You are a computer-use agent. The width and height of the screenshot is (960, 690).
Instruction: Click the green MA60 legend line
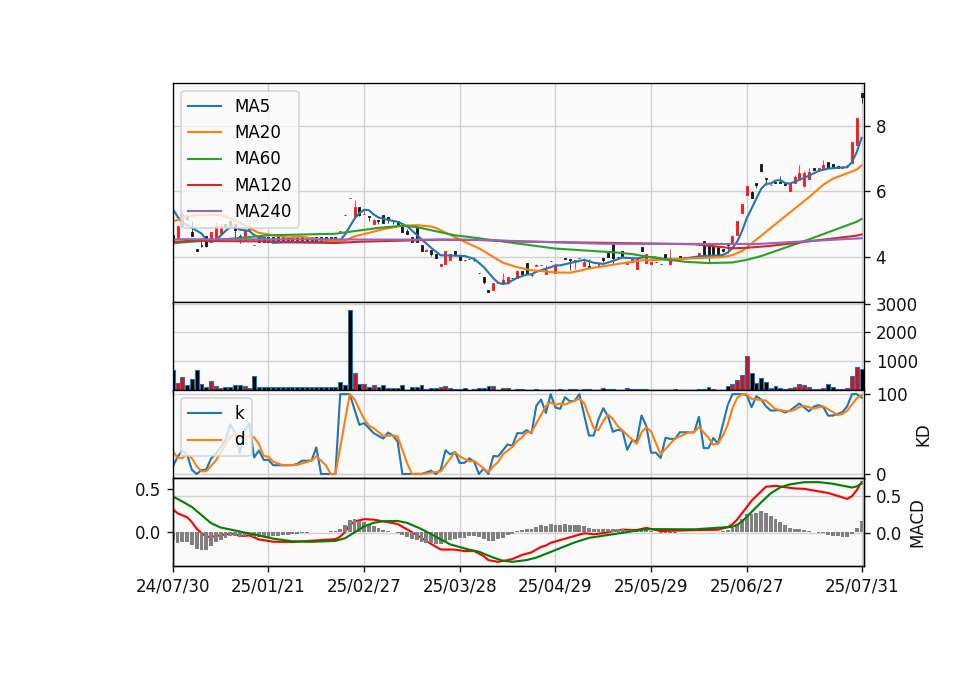click(204, 159)
